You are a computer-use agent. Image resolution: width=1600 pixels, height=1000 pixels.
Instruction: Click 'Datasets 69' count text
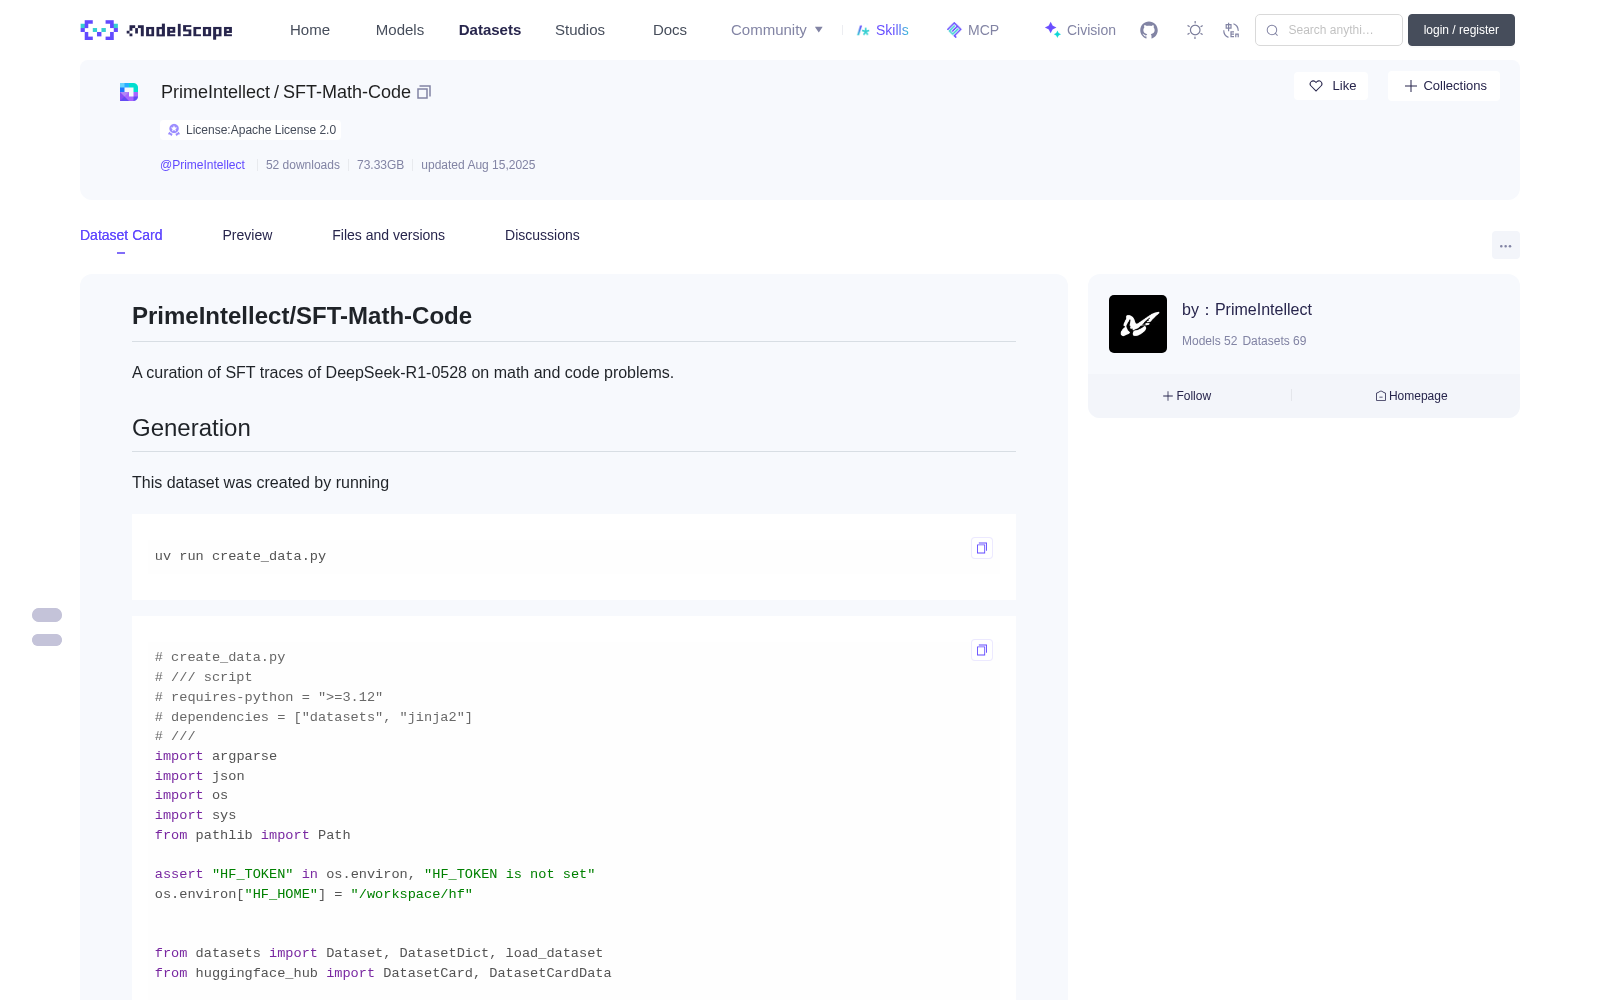click(x=1274, y=341)
